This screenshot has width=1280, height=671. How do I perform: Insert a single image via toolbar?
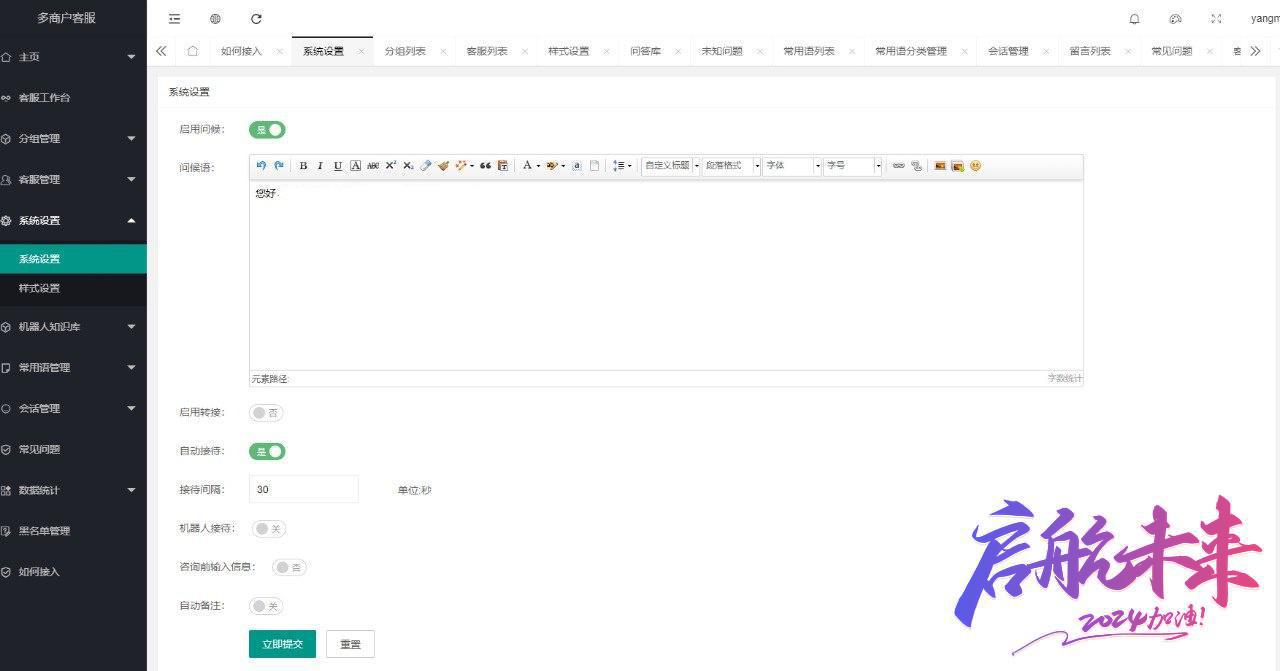940,166
